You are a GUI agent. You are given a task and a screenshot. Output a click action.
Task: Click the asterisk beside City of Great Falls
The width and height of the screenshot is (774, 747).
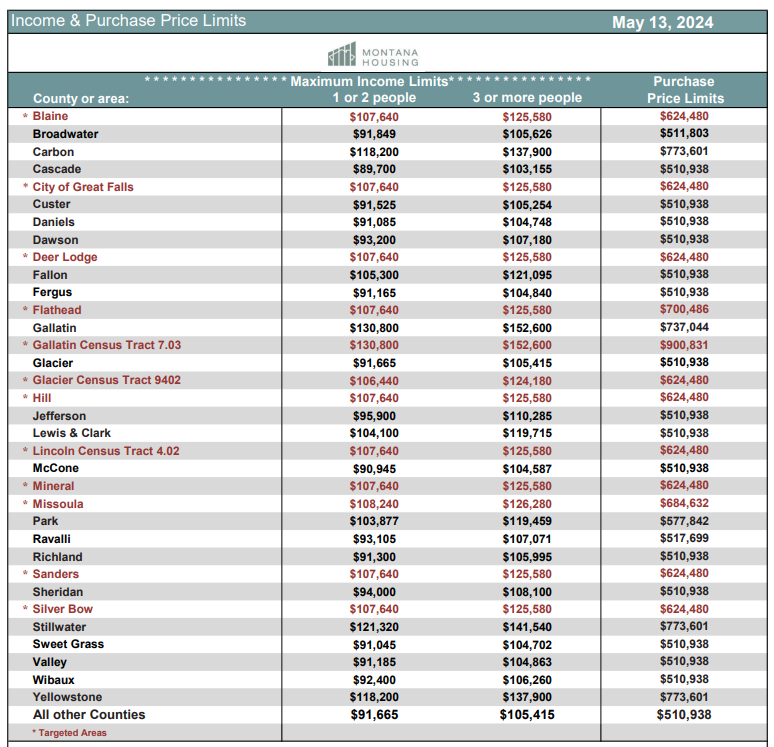click(25, 187)
